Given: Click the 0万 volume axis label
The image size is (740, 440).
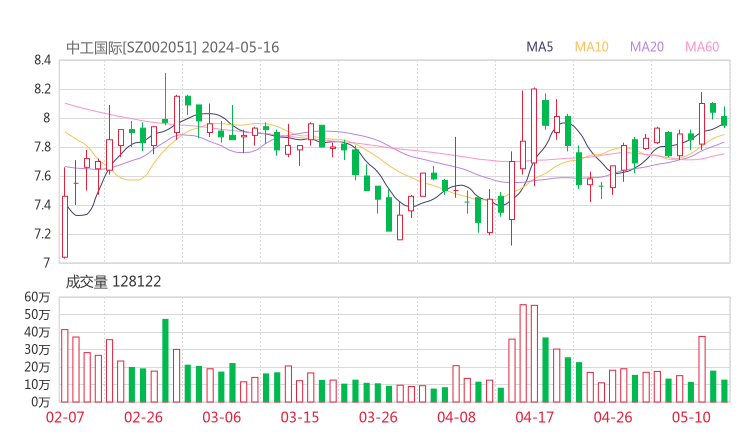Looking at the screenshot, I should (x=41, y=402).
